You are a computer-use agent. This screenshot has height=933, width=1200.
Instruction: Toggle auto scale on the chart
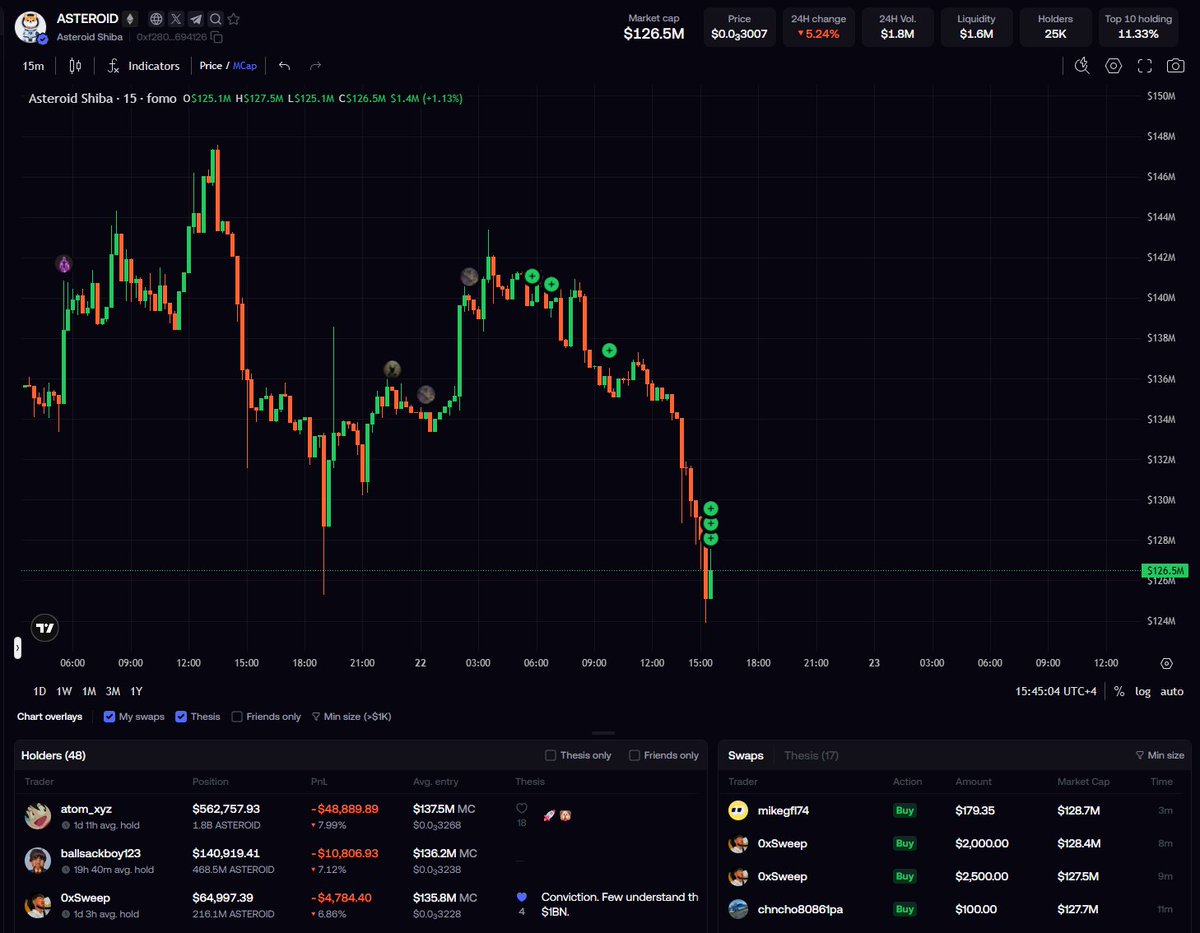click(x=1172, y=691)
